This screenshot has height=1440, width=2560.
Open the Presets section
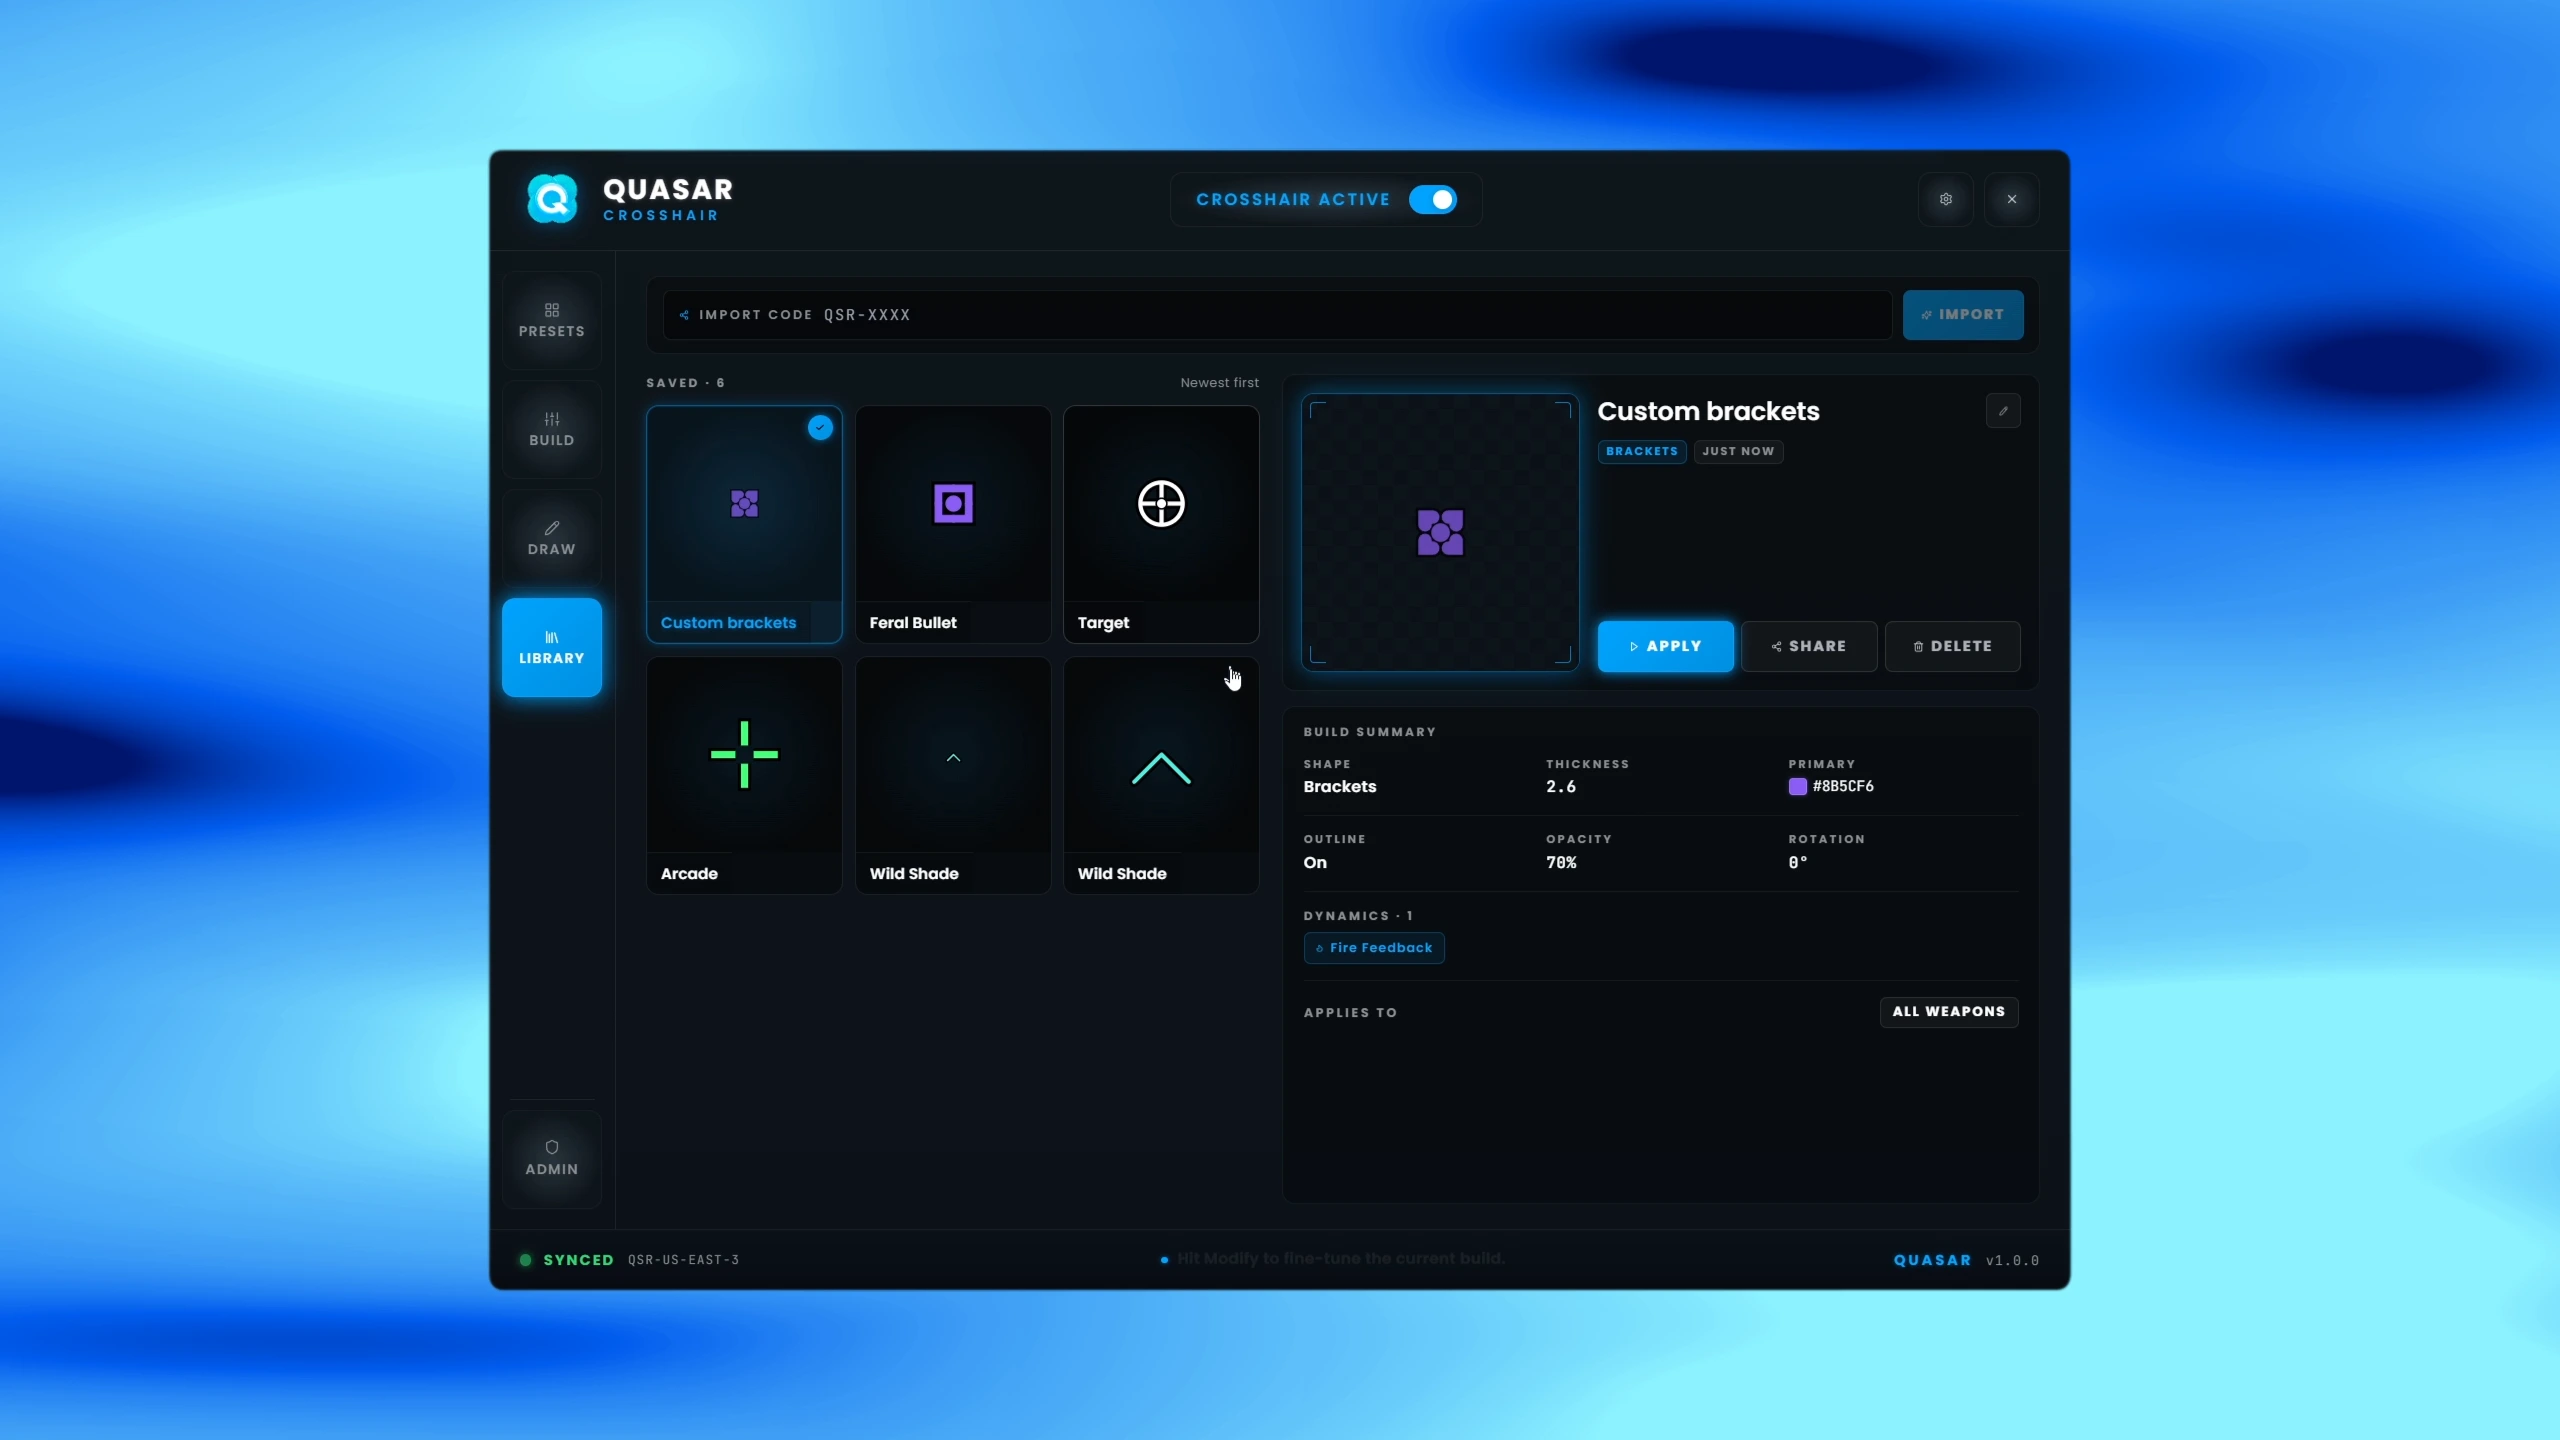551,320
